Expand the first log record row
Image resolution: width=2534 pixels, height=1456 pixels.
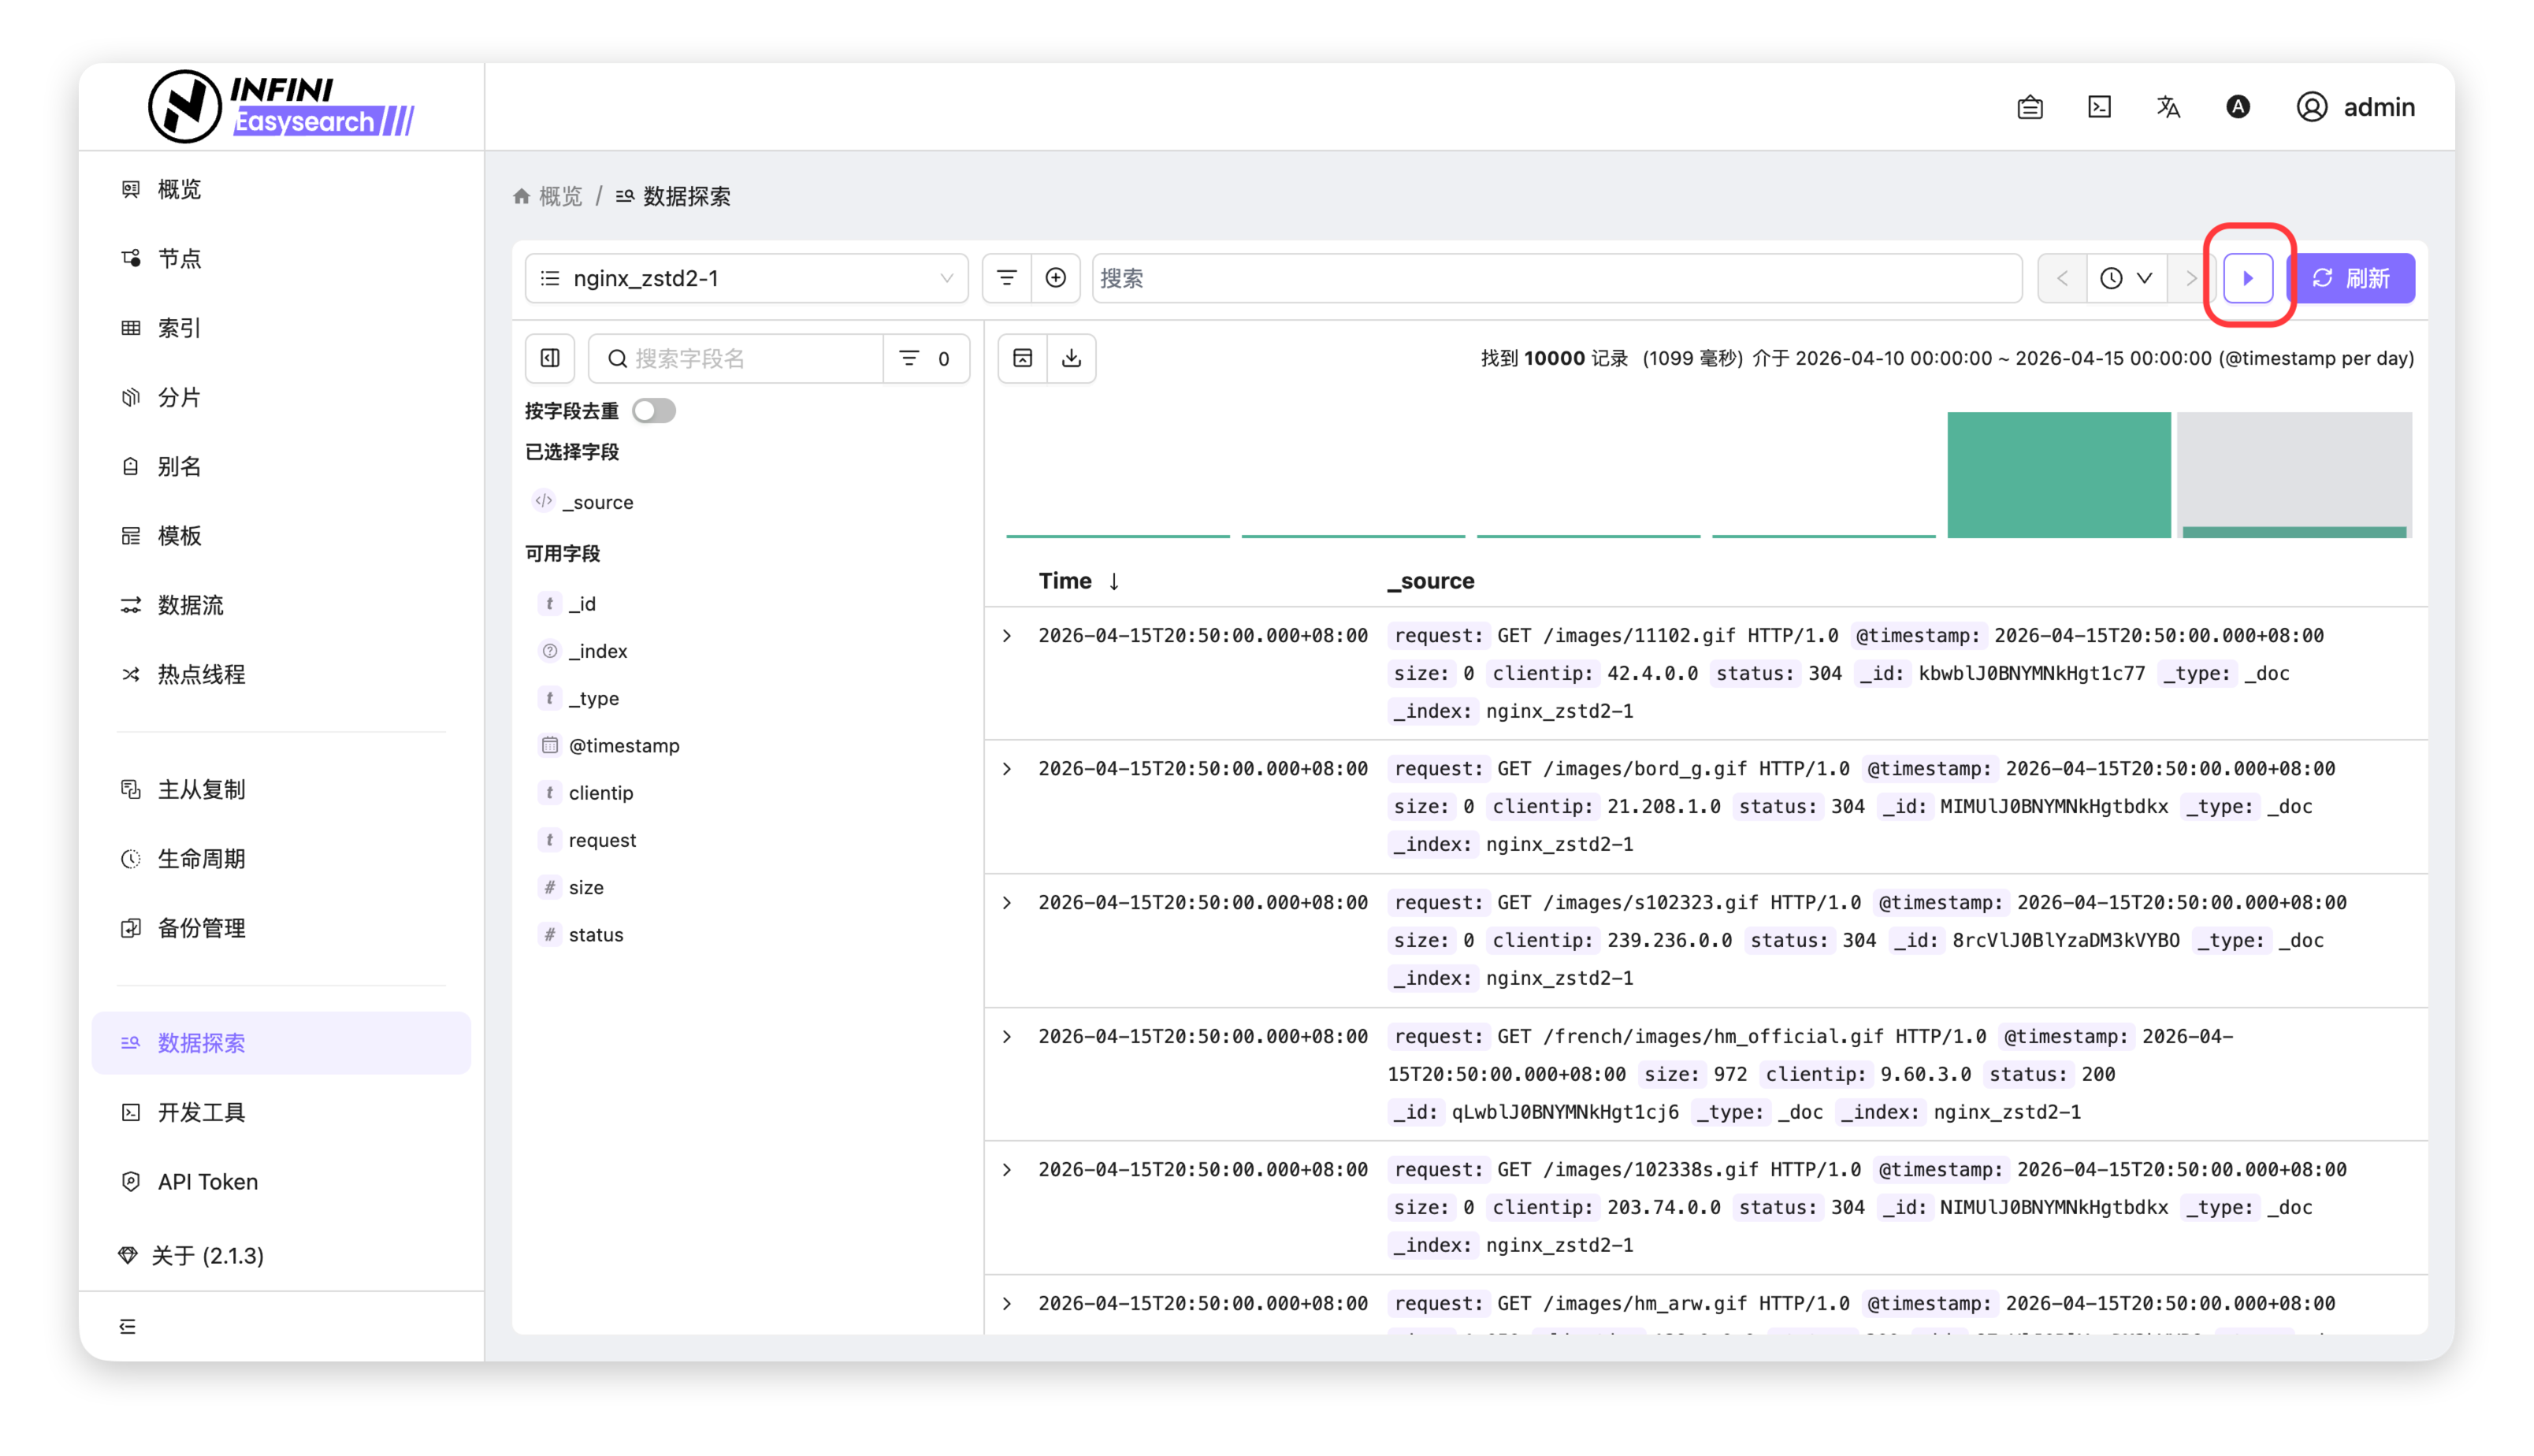point(1007,636)
